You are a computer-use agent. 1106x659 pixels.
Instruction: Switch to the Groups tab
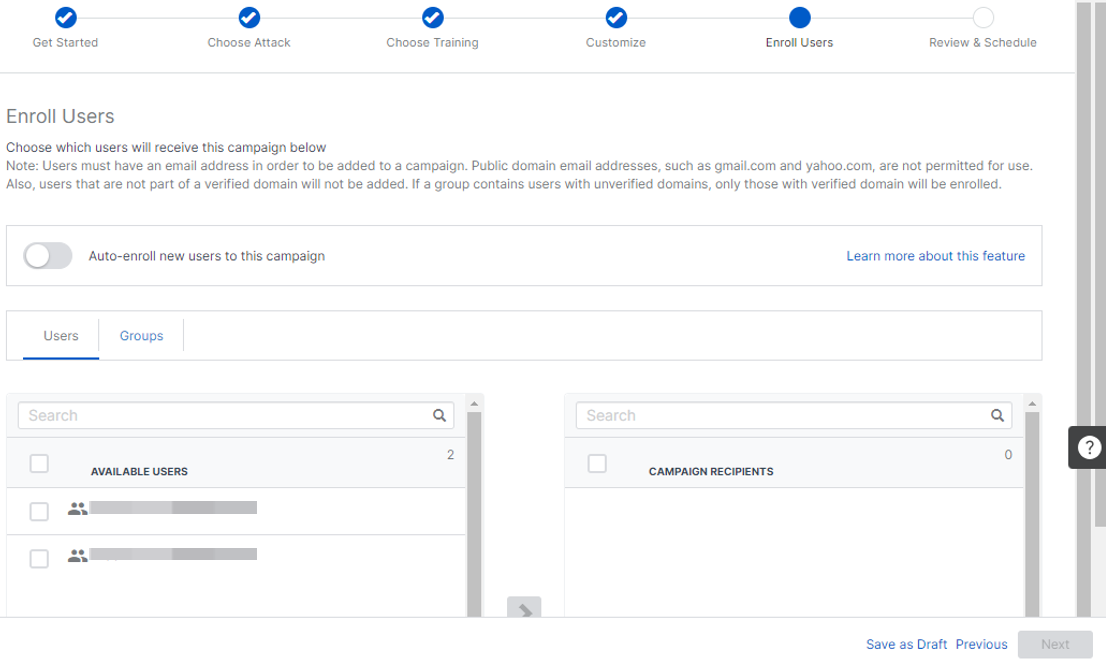[x=141, y=335]
